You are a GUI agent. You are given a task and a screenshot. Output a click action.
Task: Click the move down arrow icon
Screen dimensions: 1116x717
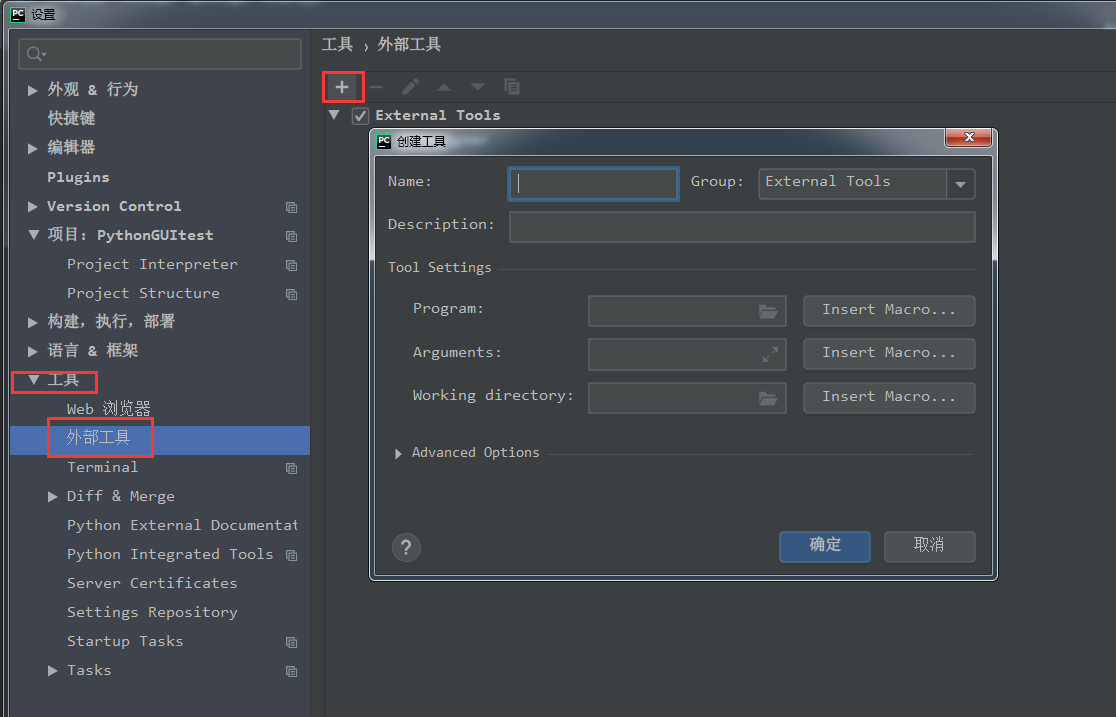click(x=478, y=88)
